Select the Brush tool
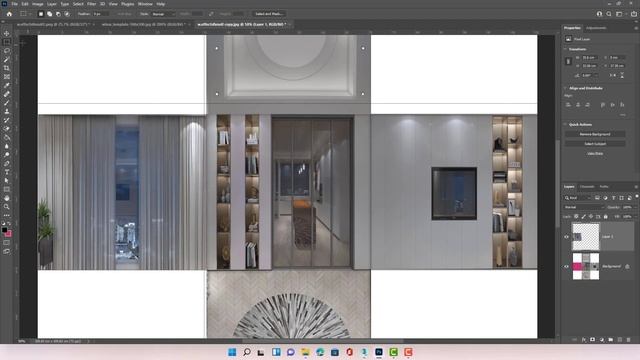The image size is (640, 360). [x=7, y=103]
